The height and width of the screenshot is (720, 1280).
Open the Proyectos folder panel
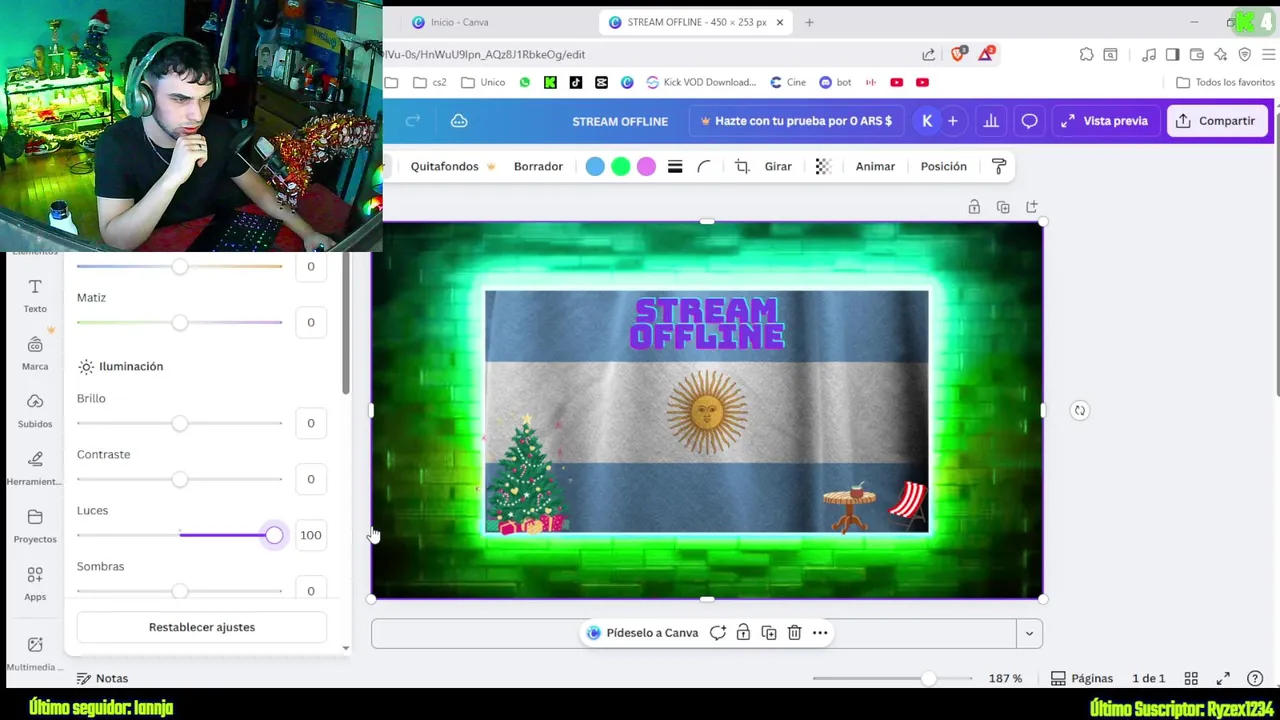click(35, 525)
